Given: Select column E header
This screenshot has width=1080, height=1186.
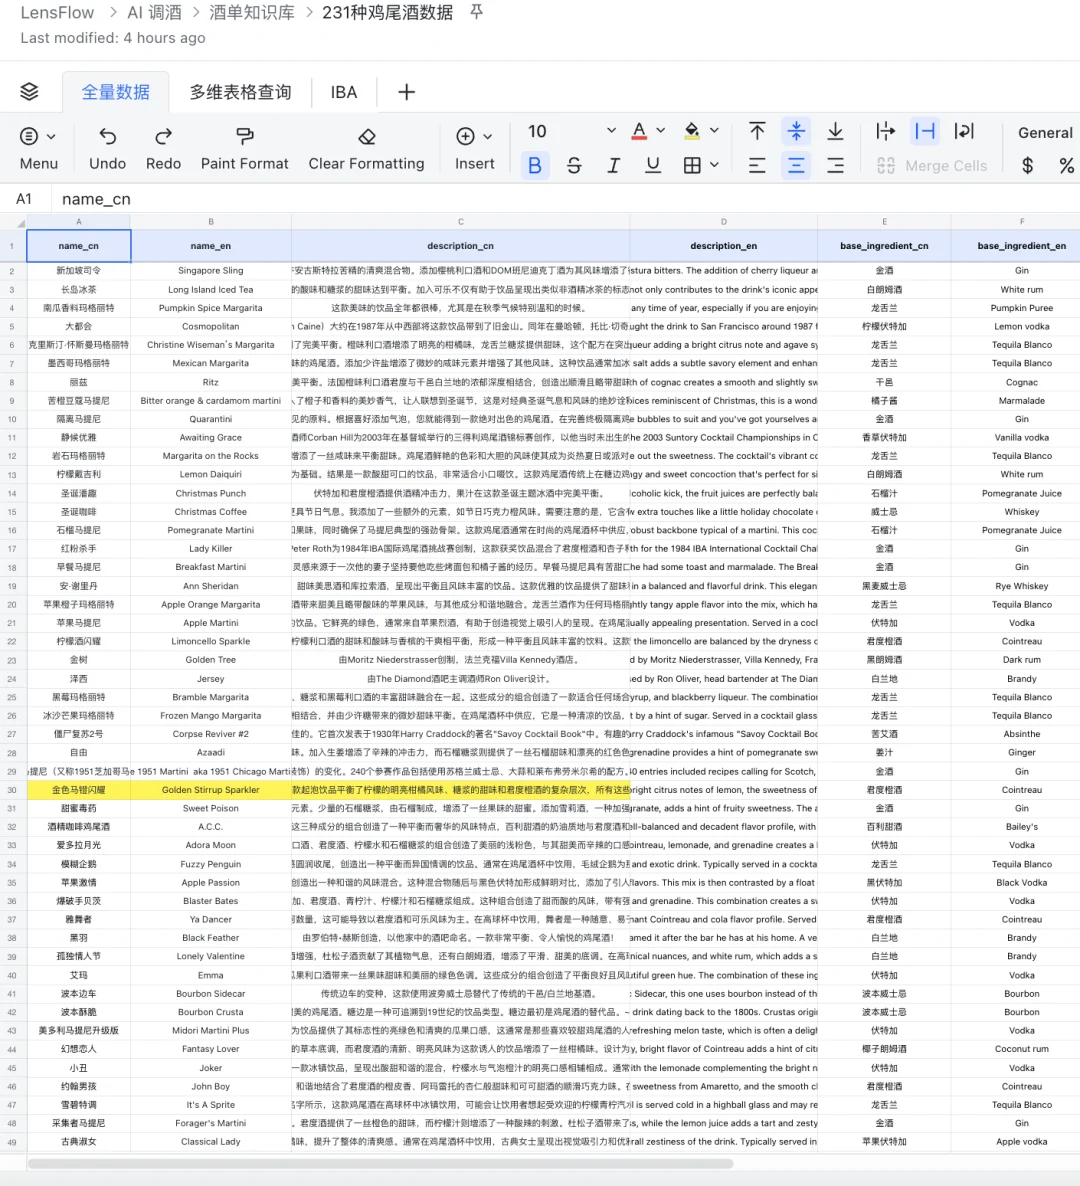Looking at the screenshot, I should (884, 222).
